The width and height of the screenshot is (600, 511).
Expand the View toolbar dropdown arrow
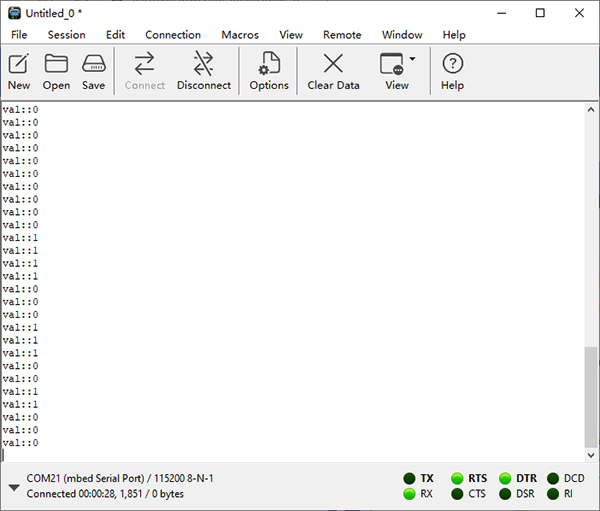point(412,59)
